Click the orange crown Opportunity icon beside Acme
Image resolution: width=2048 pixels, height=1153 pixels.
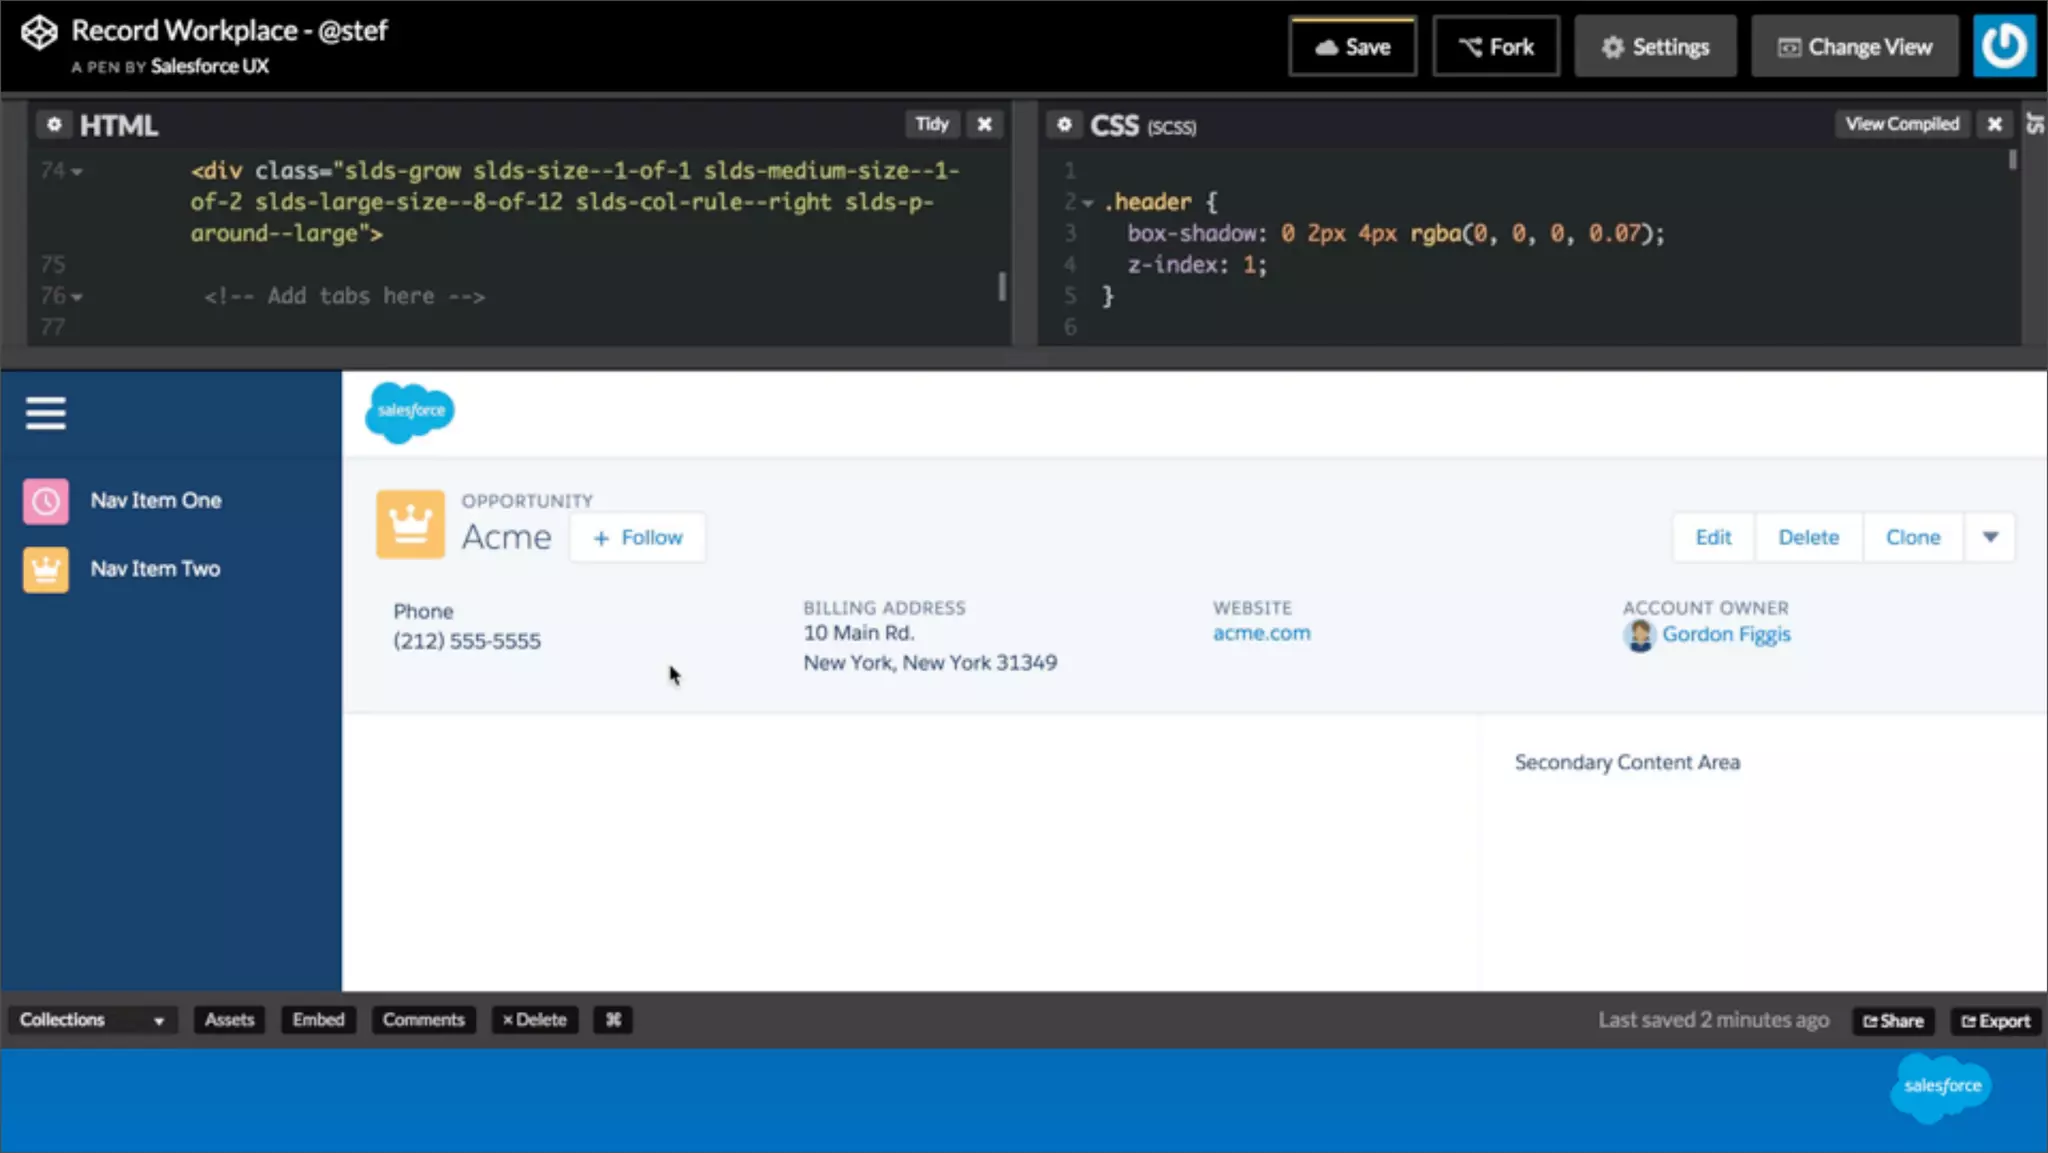coord(410,524)
